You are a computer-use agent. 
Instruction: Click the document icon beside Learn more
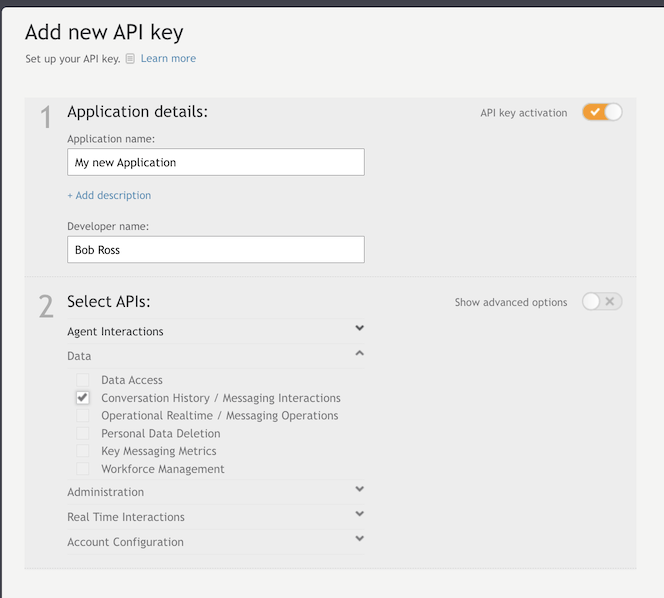click(130, 58)
